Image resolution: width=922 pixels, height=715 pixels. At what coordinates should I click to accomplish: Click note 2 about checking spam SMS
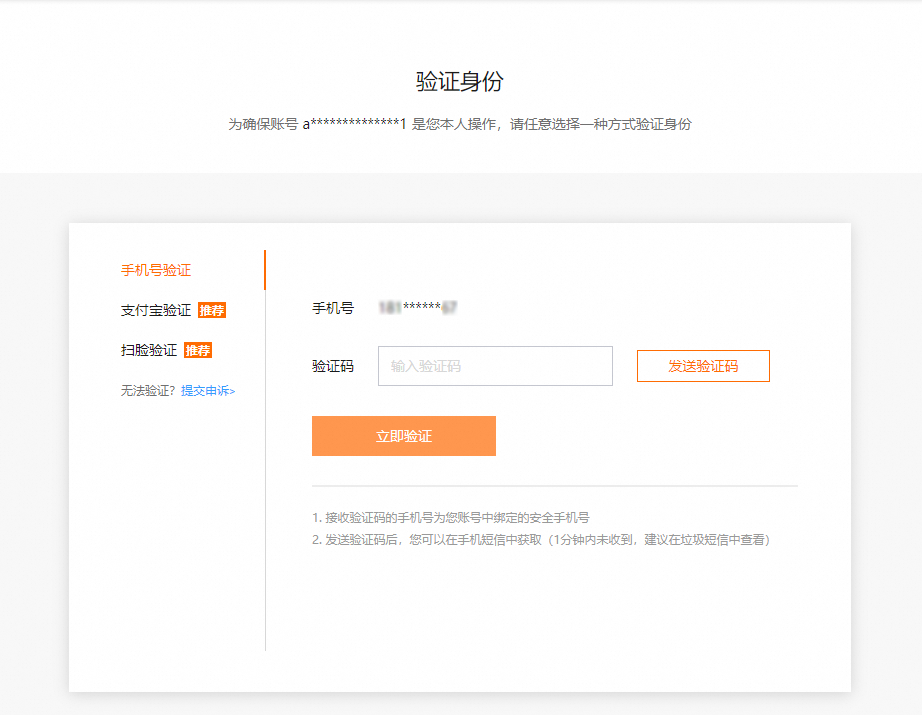point(540,540)
